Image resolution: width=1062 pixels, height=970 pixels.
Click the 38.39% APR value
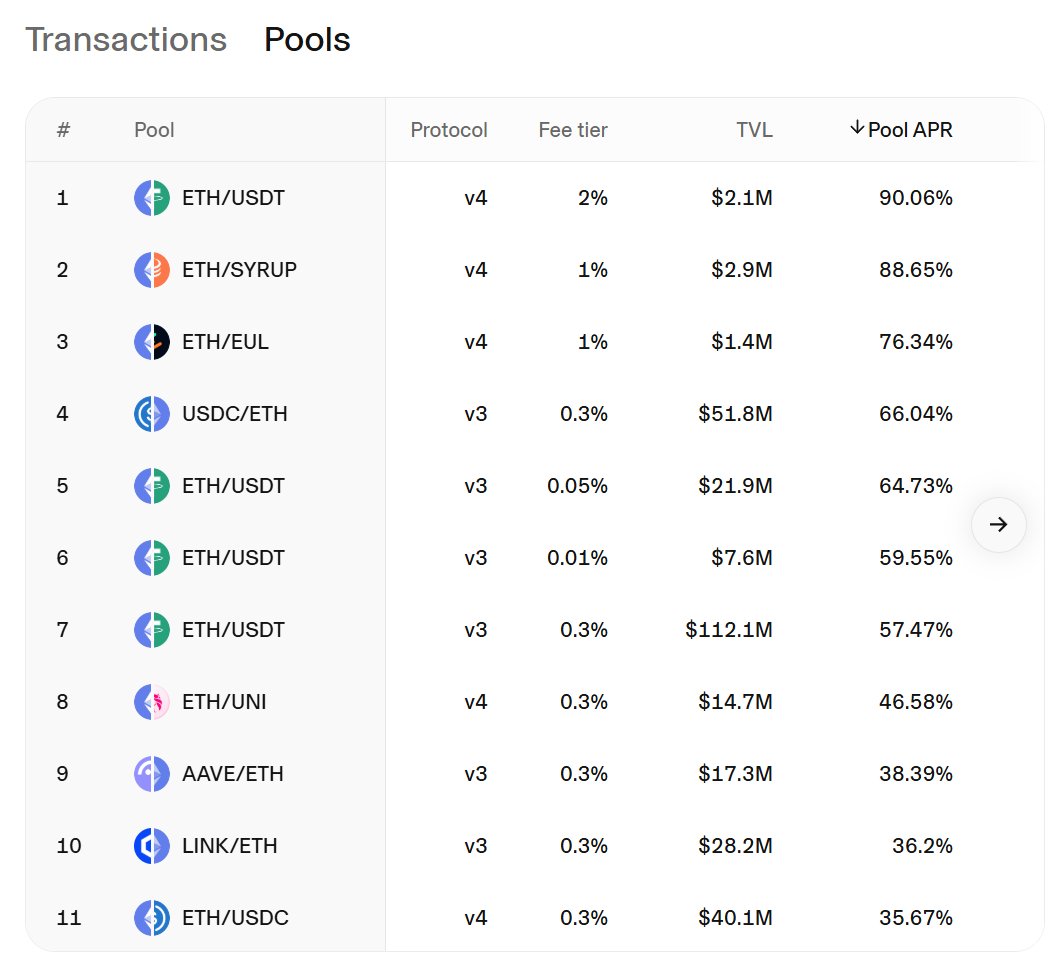[916, 774]
